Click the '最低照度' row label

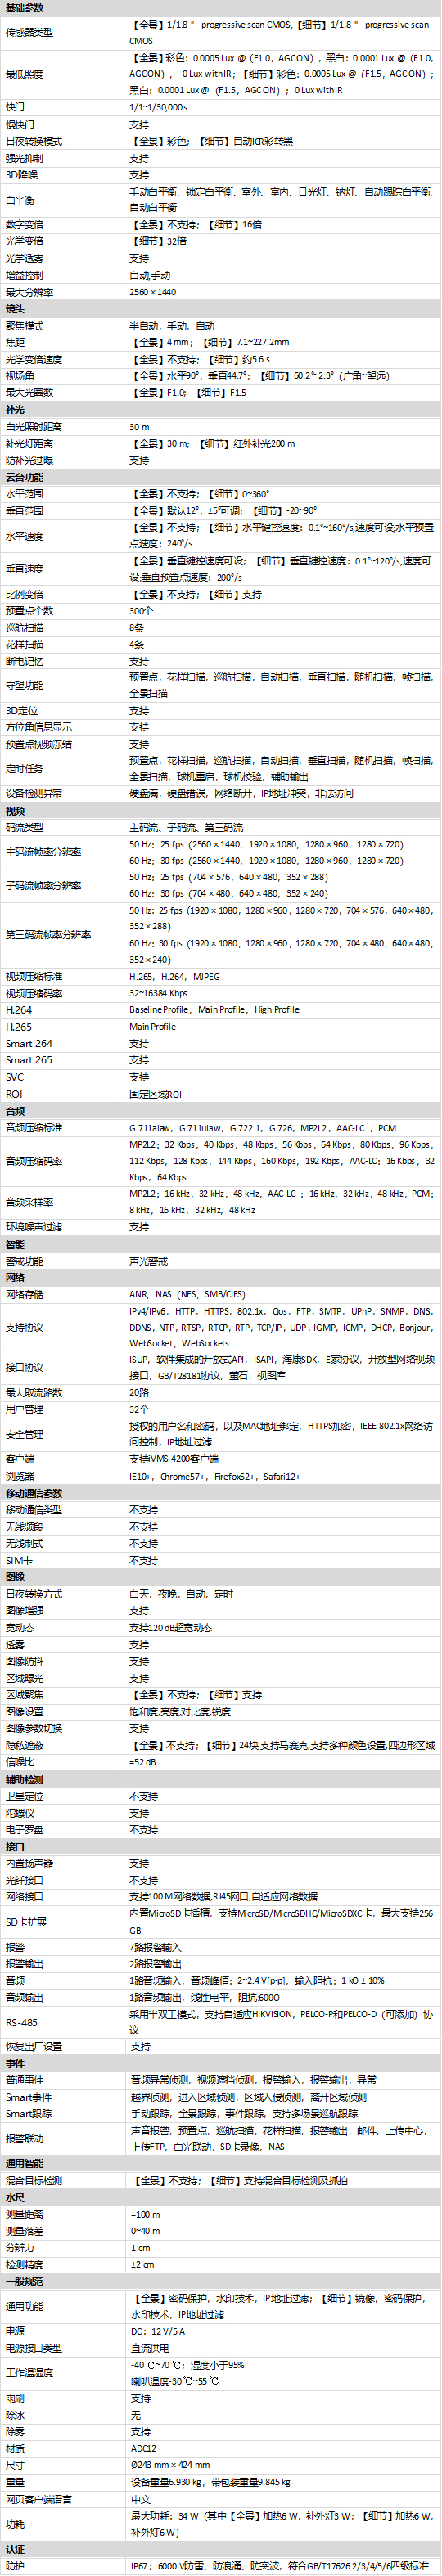[25, 74]
